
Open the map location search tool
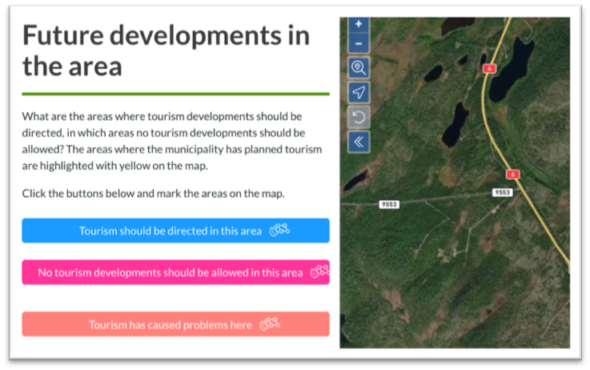(359, 68)
